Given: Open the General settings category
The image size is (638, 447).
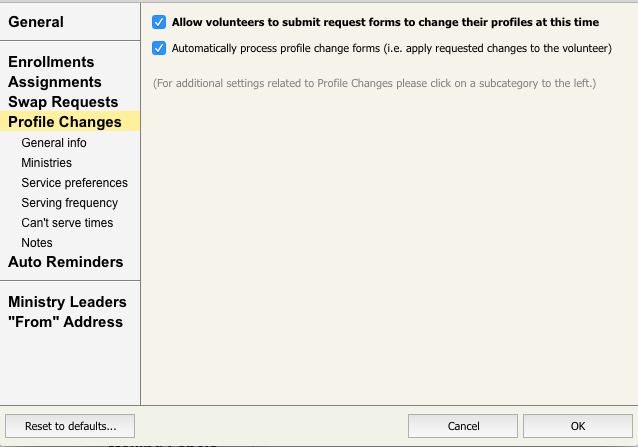Looking at the screenshot, I should pos(36,22).
